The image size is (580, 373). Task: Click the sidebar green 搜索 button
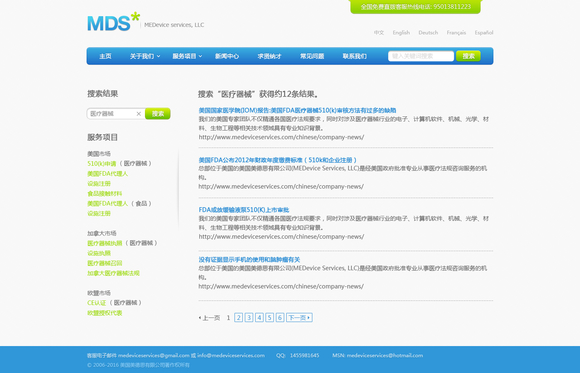click(x=158, y=114)
